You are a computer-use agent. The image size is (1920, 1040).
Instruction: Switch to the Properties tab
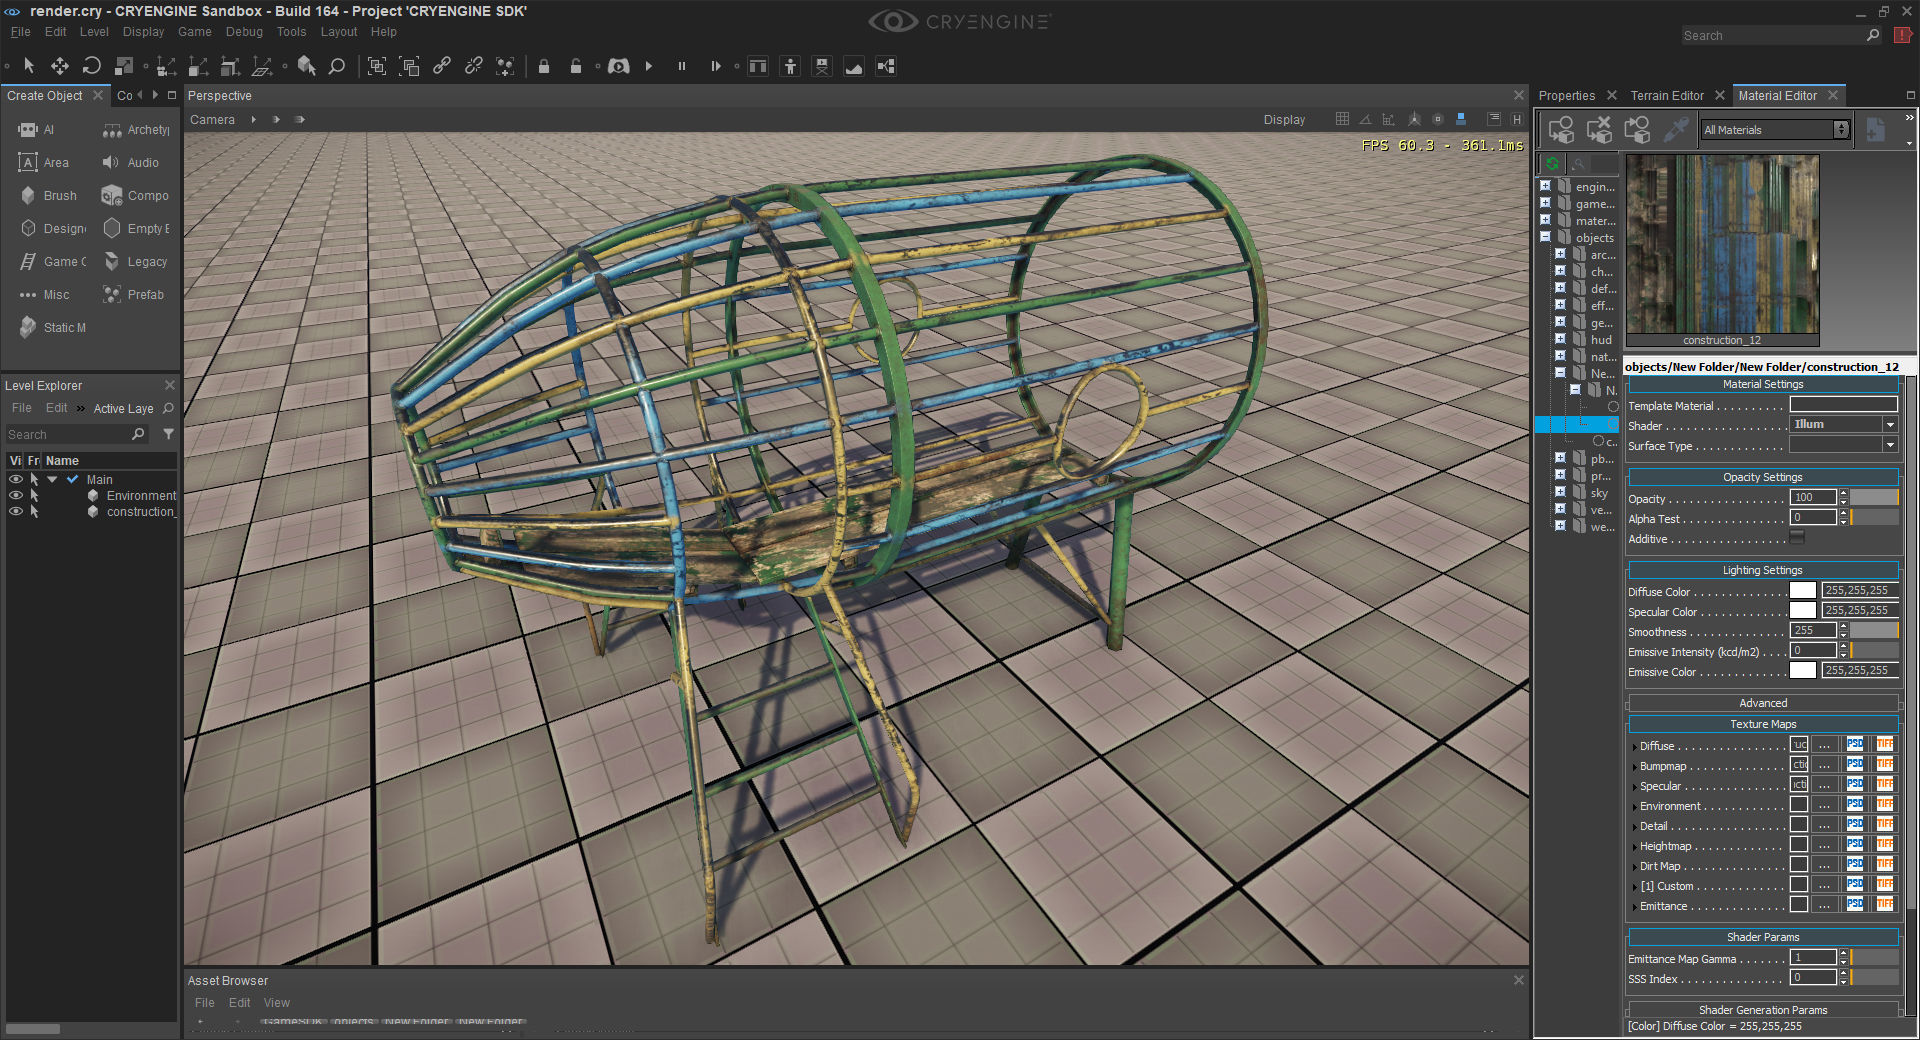(x=1567, y=96)
